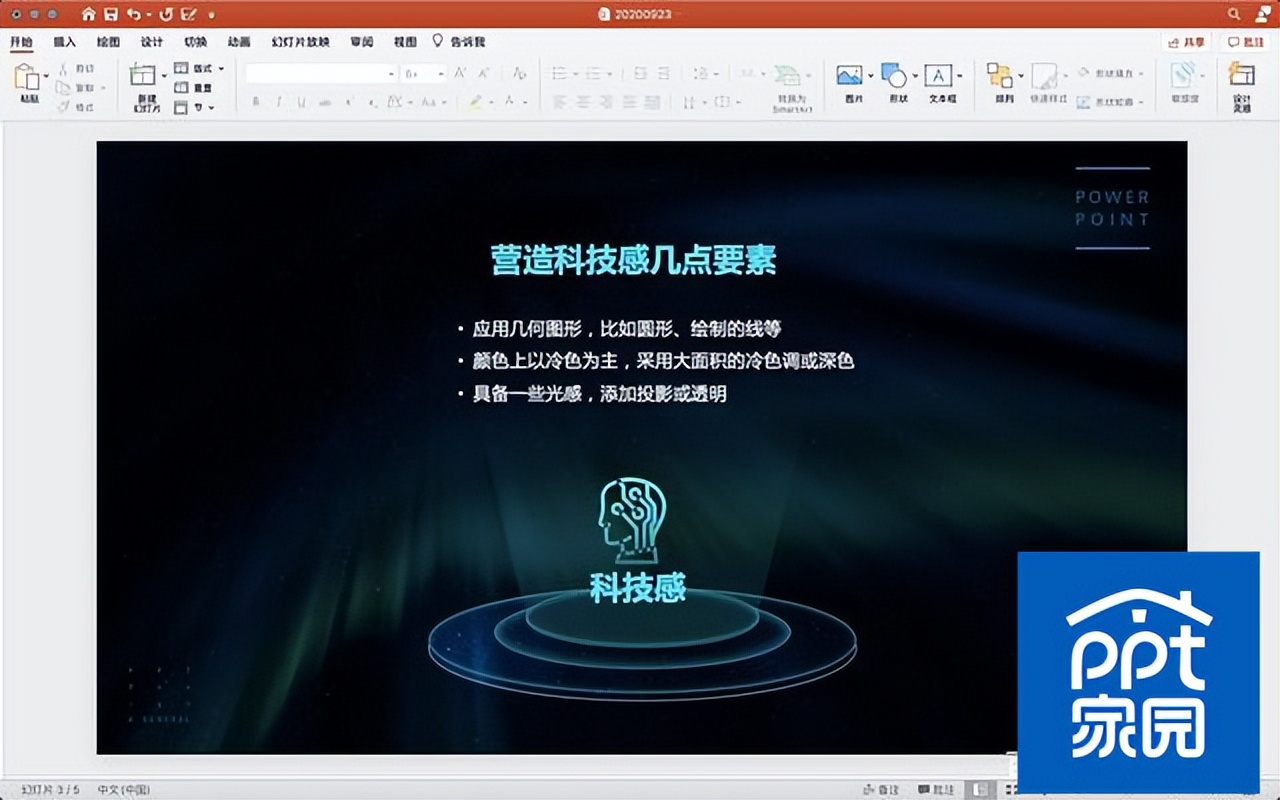Click the 中文(中国) language indicator
This screenshot has height=800, width=1280.
(x=124, y=790)
